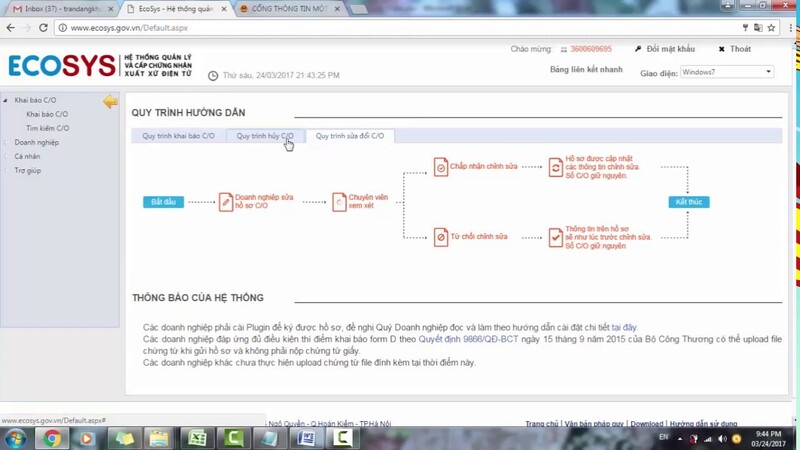Screen dimensions: 800x450
Task: Click Chrome icon in taskbar
Action: pos(51,438)
